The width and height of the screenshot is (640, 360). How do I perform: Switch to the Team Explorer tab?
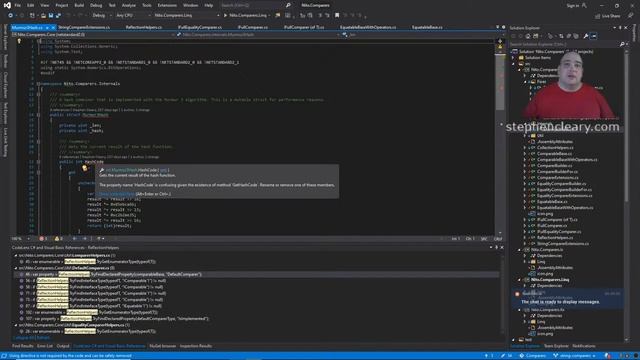click(x=556, y=346)
